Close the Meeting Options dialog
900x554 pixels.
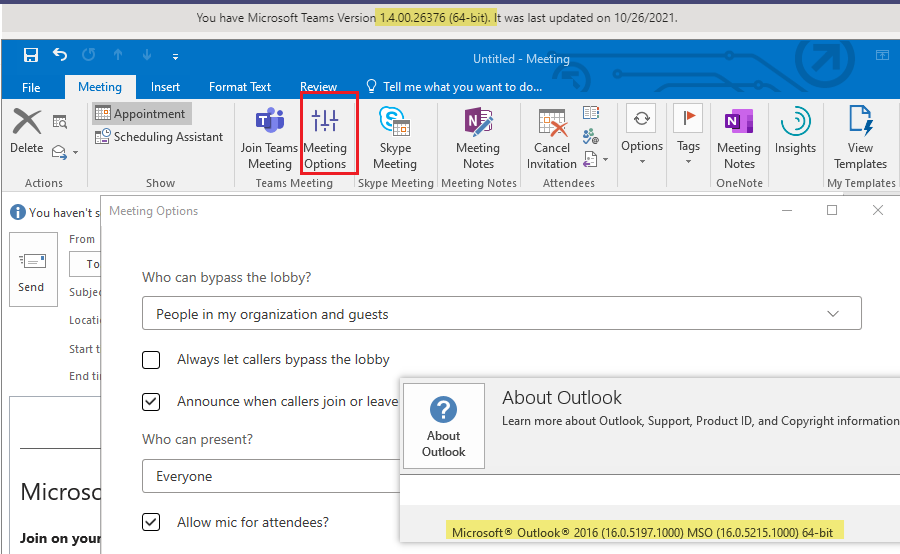pyautogui.click(x=878, y=210)
